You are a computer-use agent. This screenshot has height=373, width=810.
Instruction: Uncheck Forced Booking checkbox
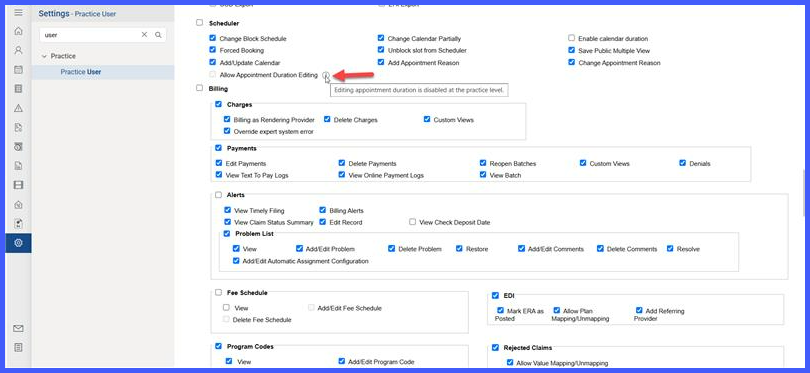(212, 50)
